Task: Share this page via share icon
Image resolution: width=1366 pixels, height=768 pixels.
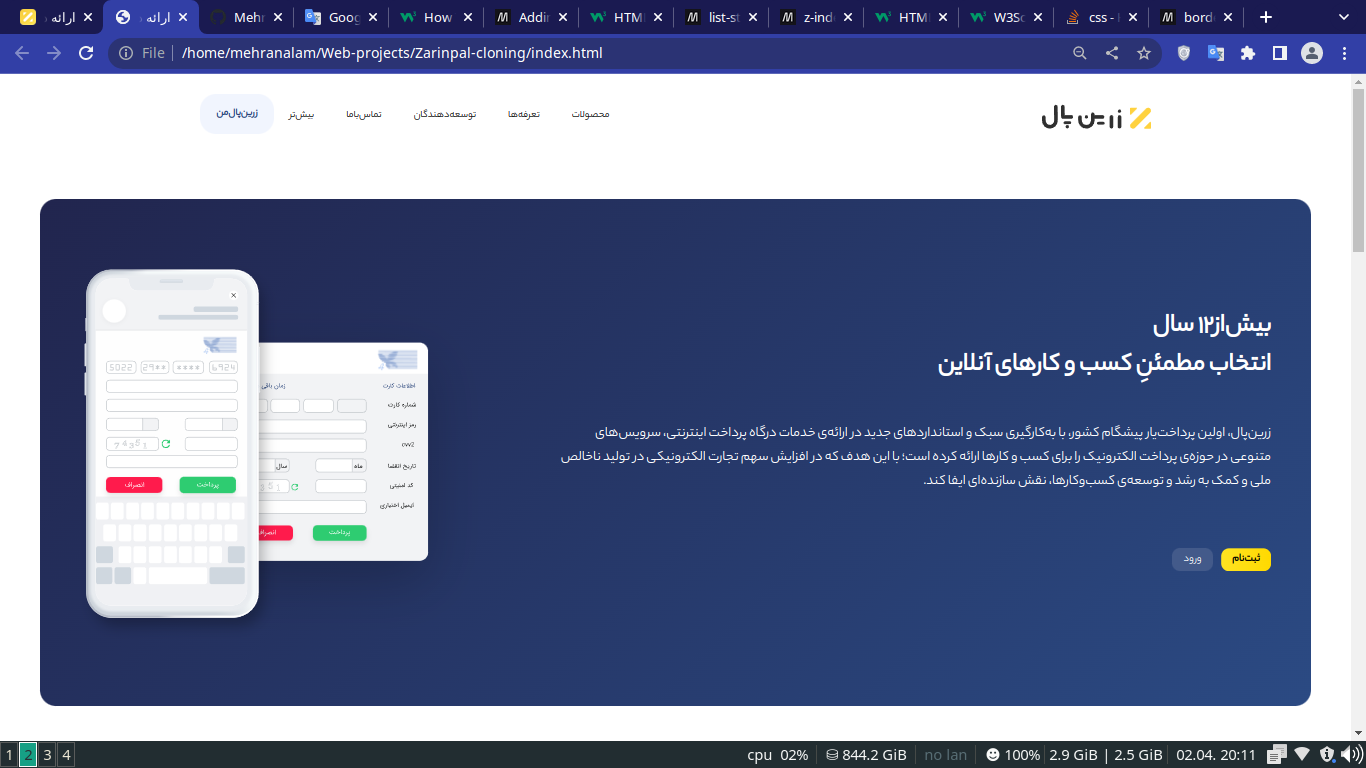Action: [x=1112, y=53]
